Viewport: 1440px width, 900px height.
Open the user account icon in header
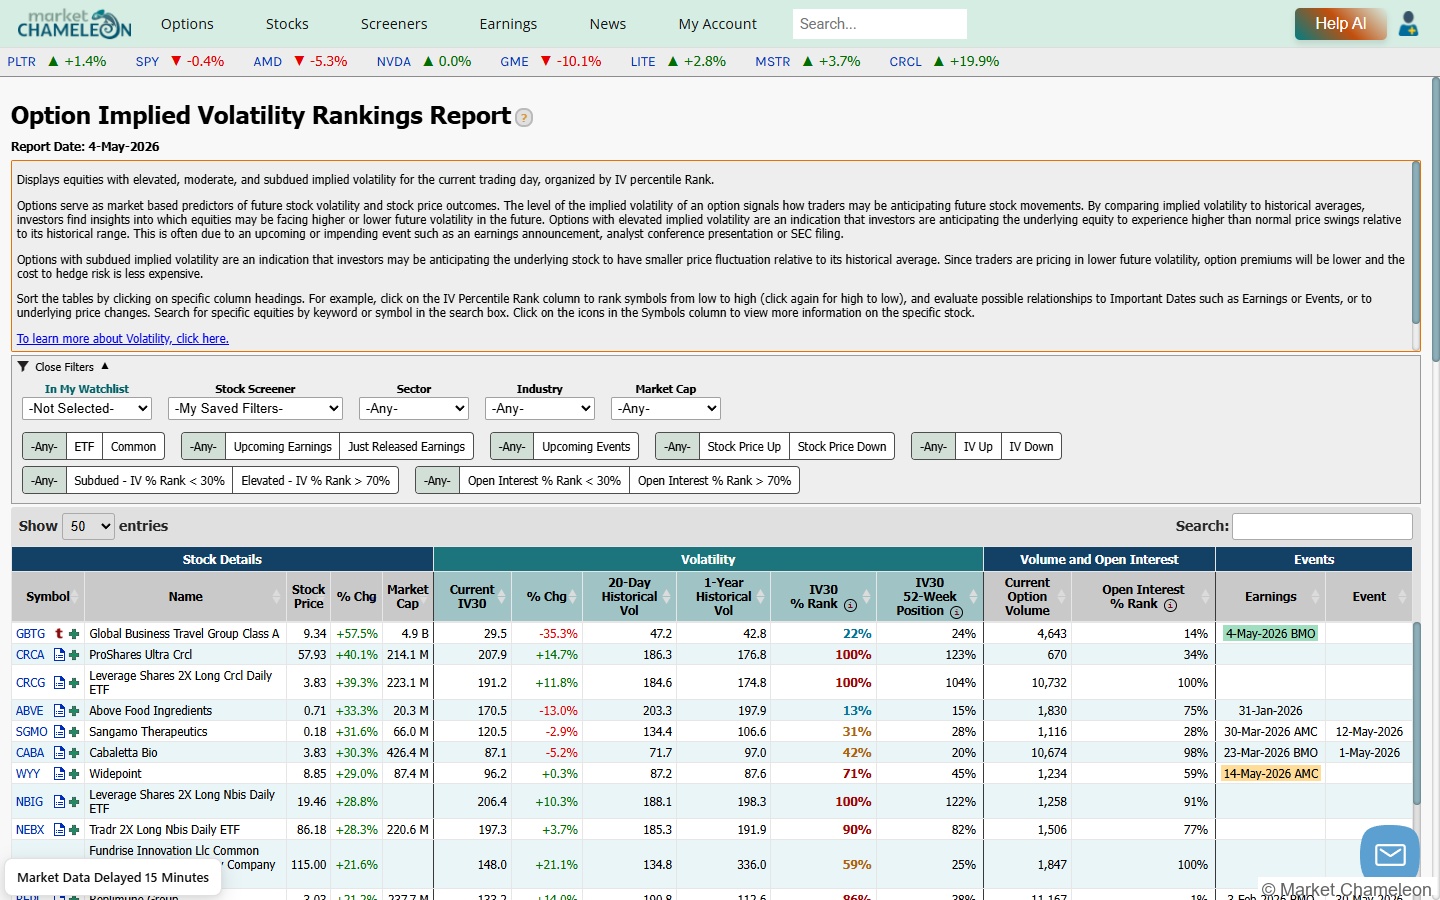point(1408,24)
